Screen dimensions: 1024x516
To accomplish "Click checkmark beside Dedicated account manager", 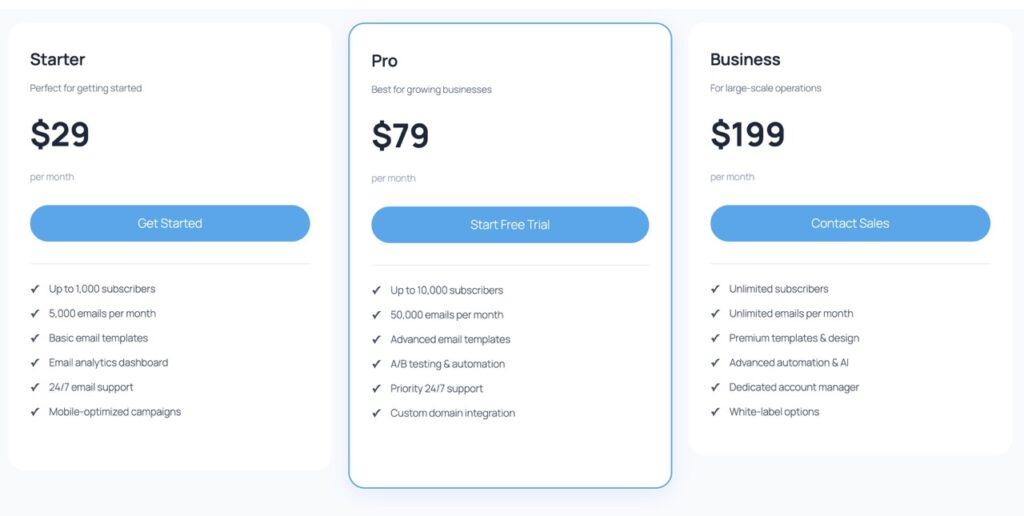I will [x=715, y=387].
